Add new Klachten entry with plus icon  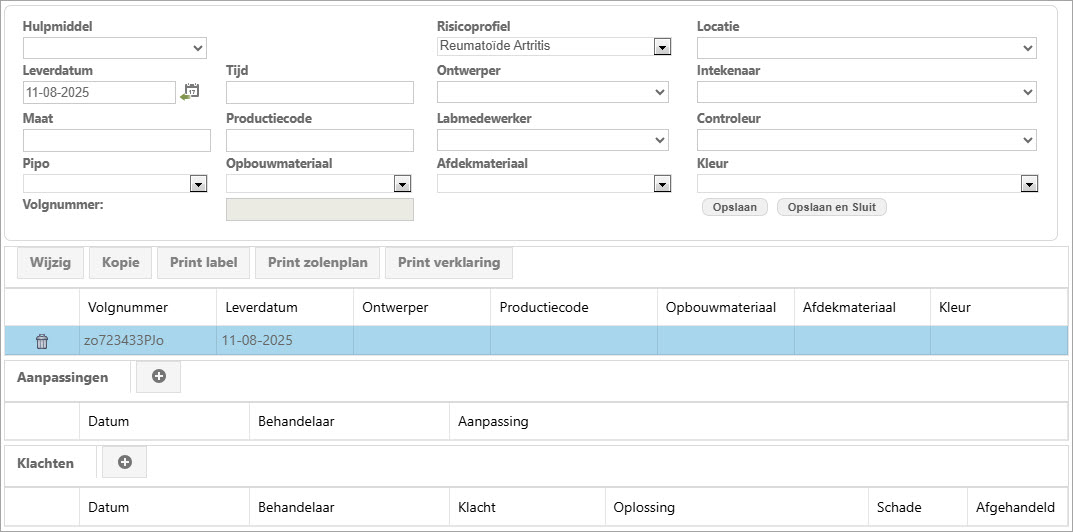[x=124, y=462]
